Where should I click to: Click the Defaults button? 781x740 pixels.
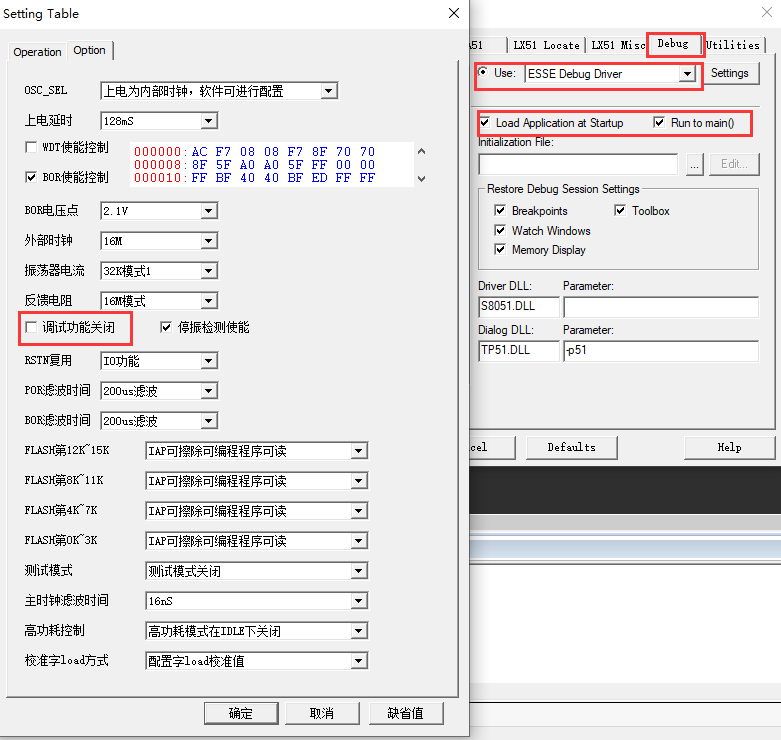tap(572, 447)
